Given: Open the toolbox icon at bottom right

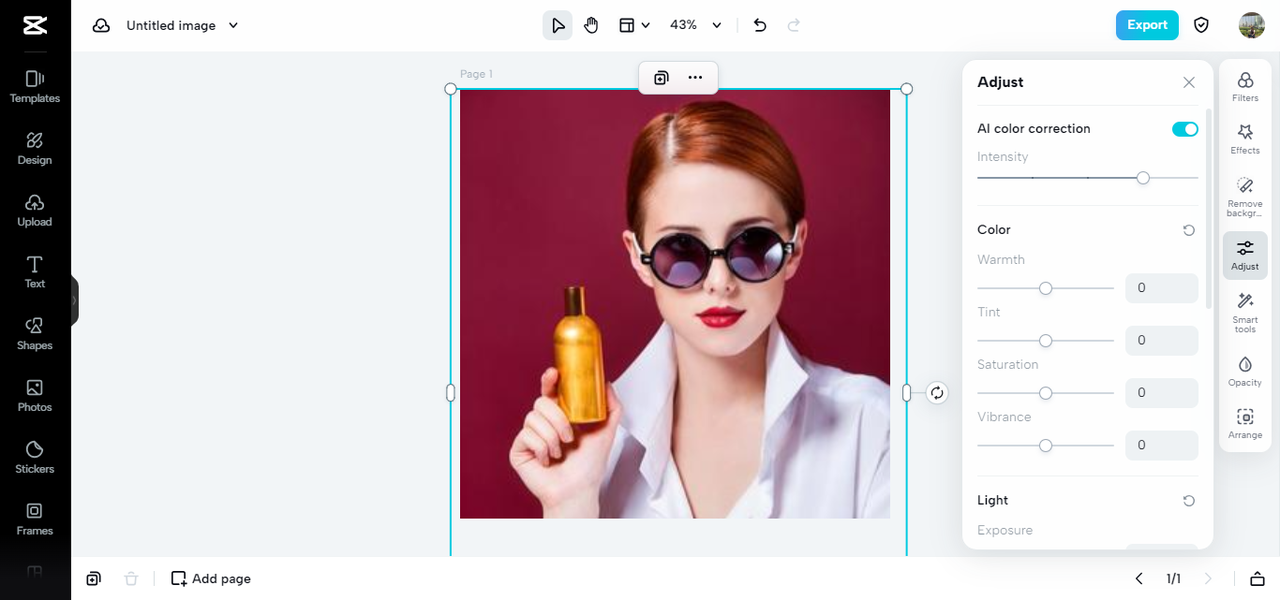Looking at the screenshot, I should [x=1257, y=578].
